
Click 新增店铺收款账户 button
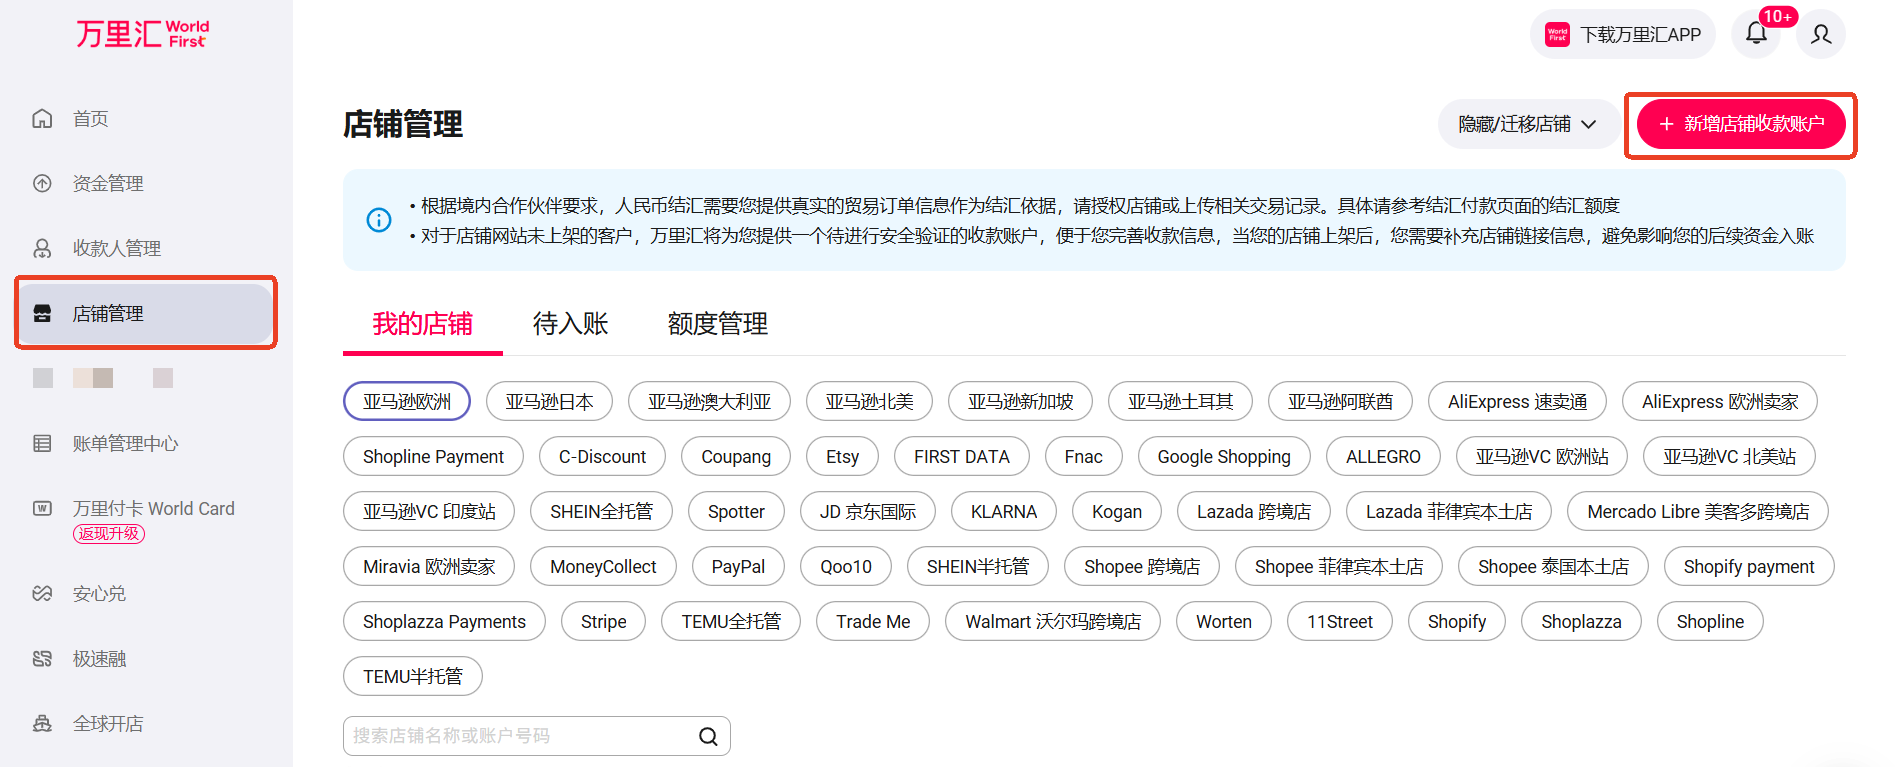point(1741,124)
